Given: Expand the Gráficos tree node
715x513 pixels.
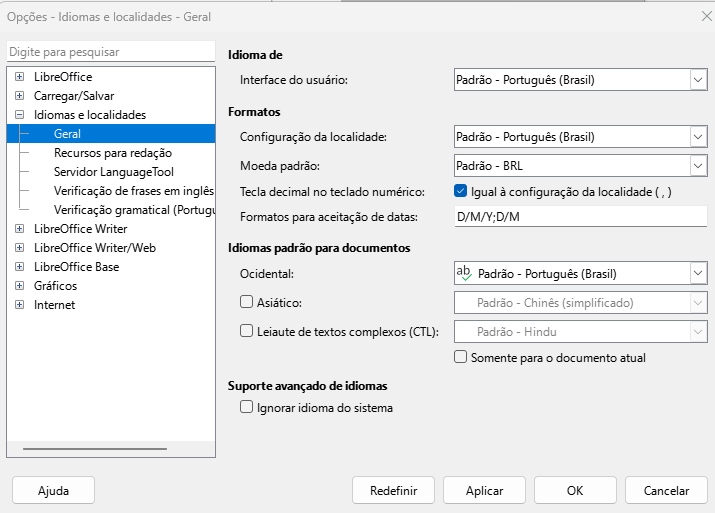Looking at the screenshot, I should pyautogui.click(x=19, y=286).
